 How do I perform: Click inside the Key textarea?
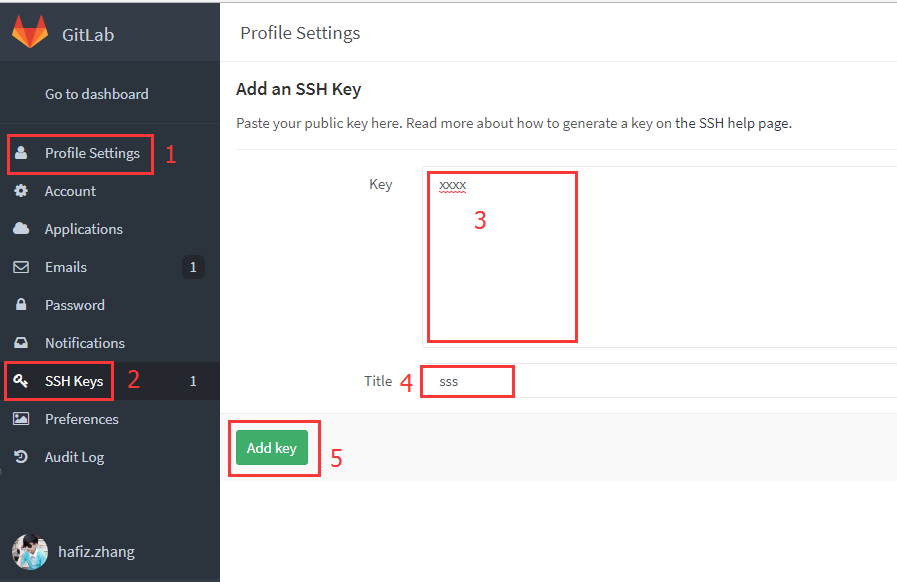(502, 256)
